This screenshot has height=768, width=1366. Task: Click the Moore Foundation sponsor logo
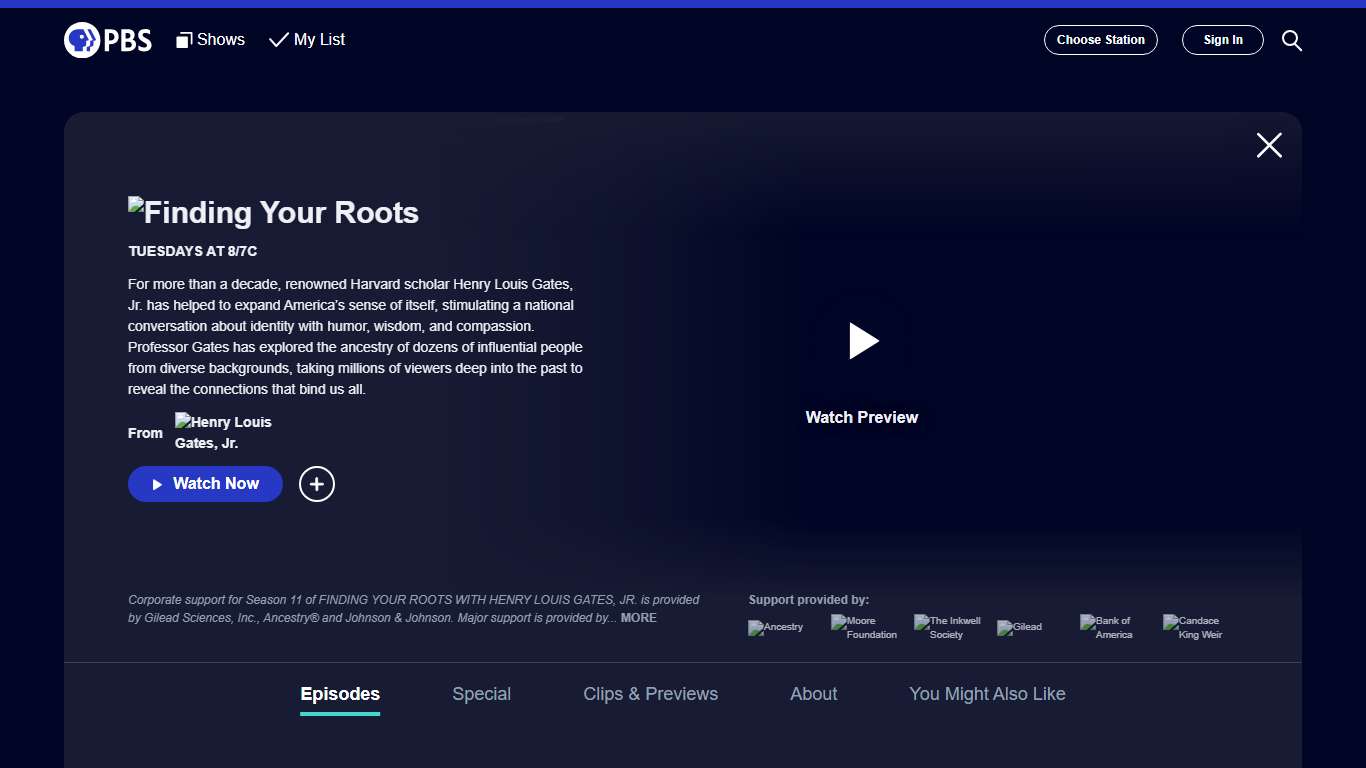point(863,627)
